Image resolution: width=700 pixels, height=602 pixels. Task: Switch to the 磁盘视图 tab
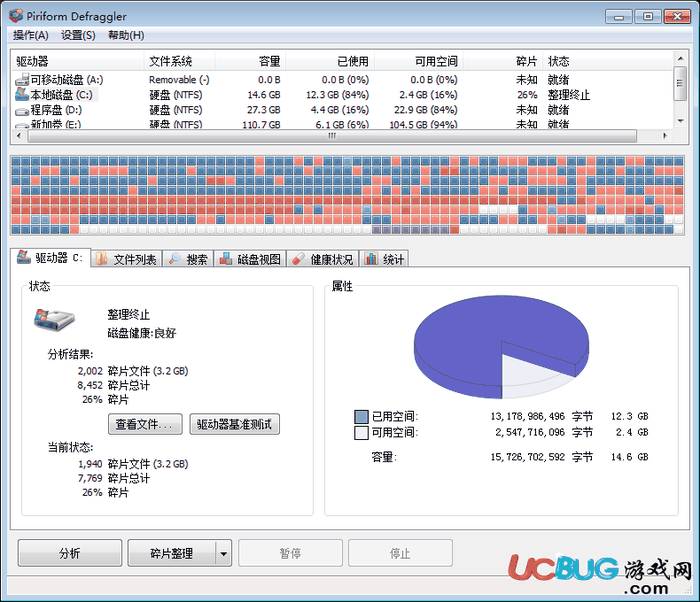(250, 259)
